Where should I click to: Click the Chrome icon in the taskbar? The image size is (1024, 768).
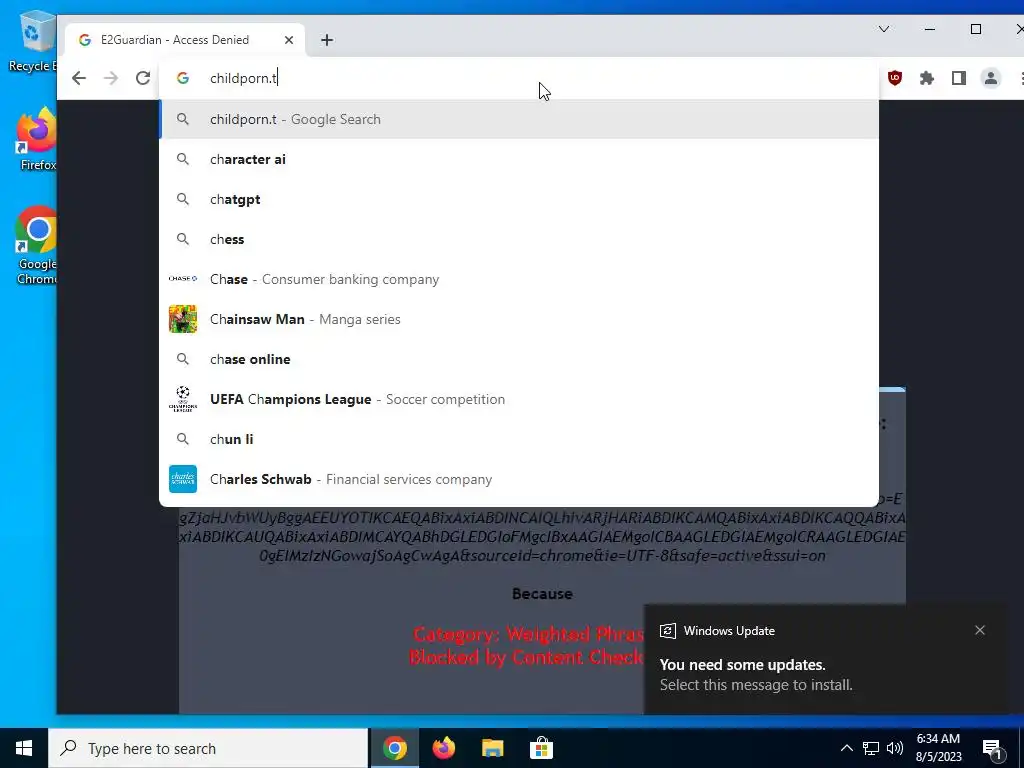tap(394, 748)
